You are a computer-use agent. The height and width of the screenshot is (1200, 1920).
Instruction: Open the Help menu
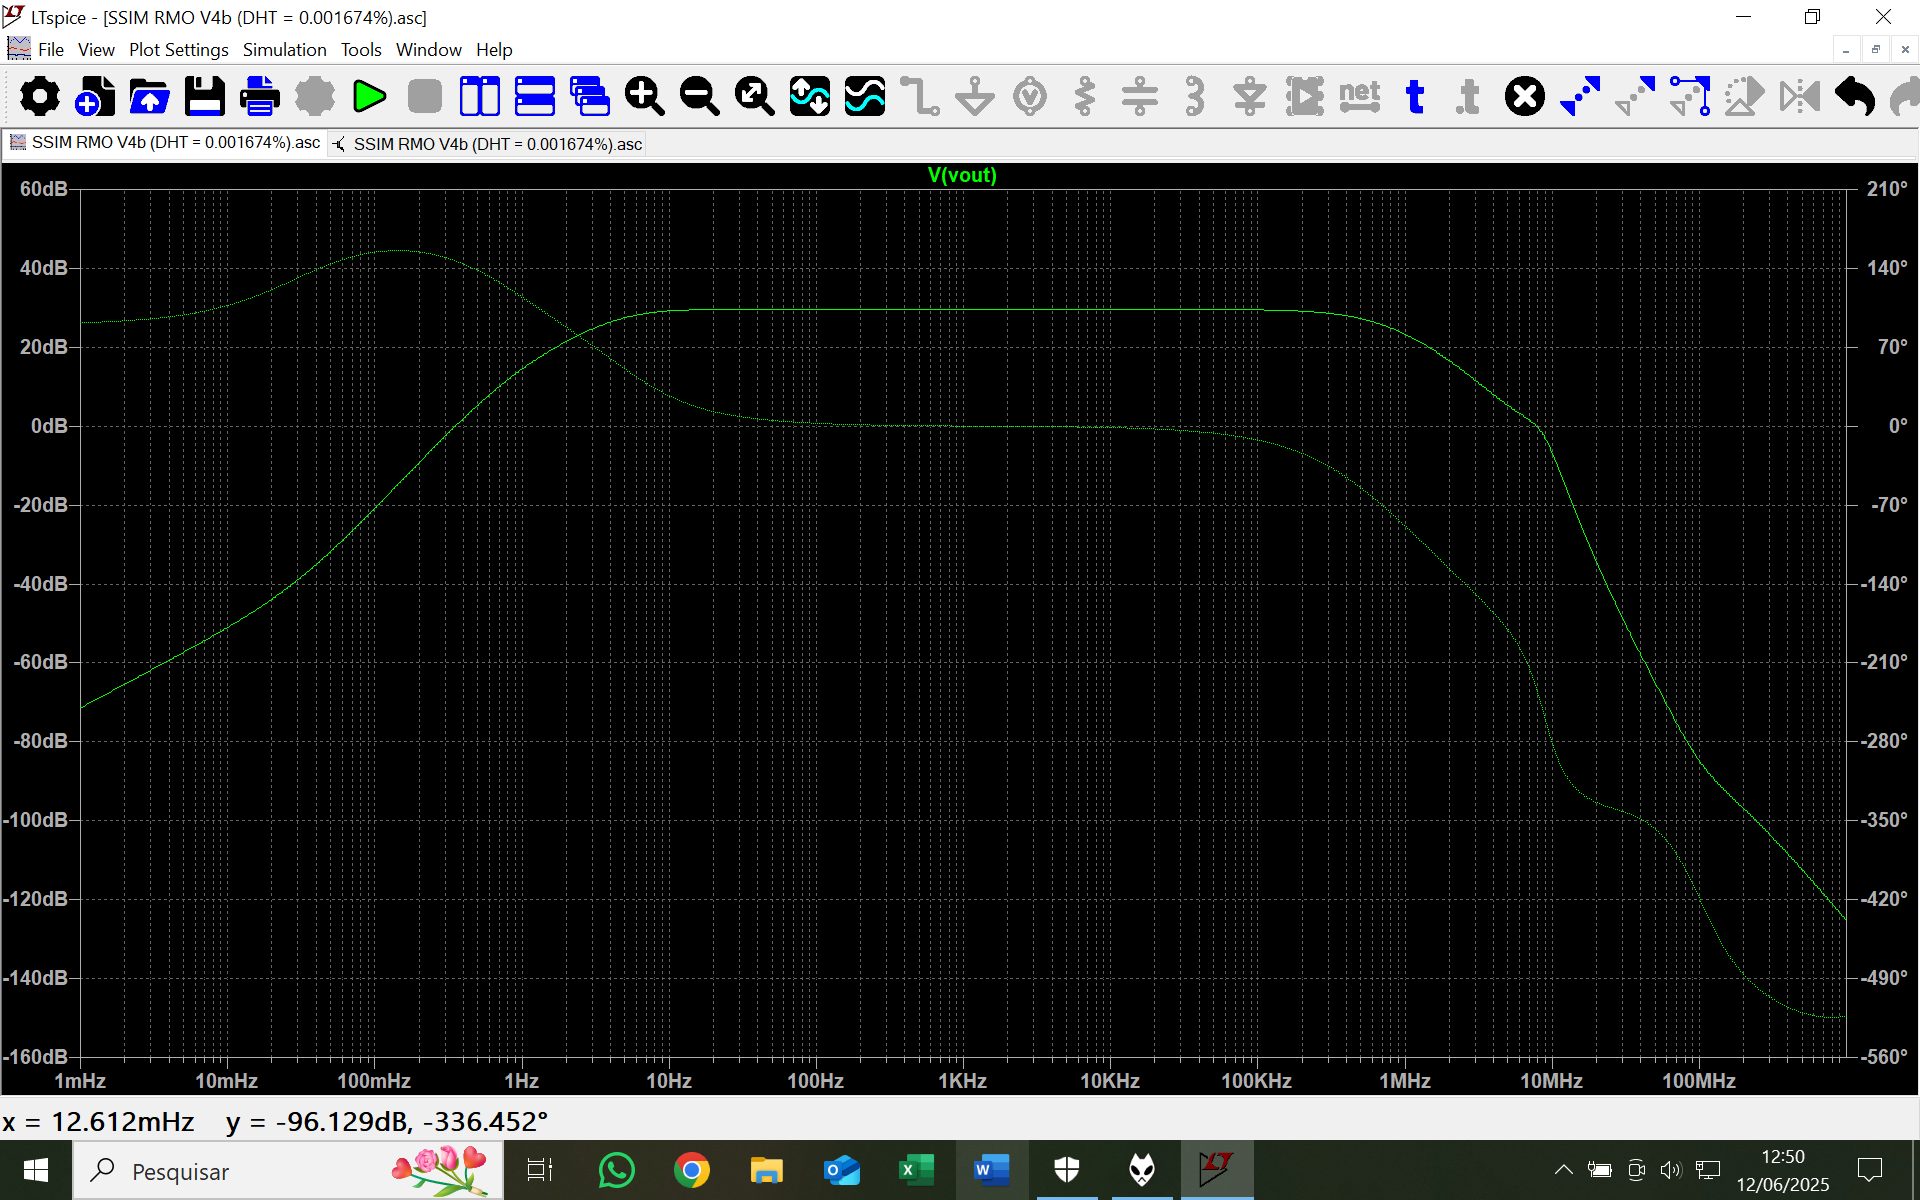coord(494,50)
